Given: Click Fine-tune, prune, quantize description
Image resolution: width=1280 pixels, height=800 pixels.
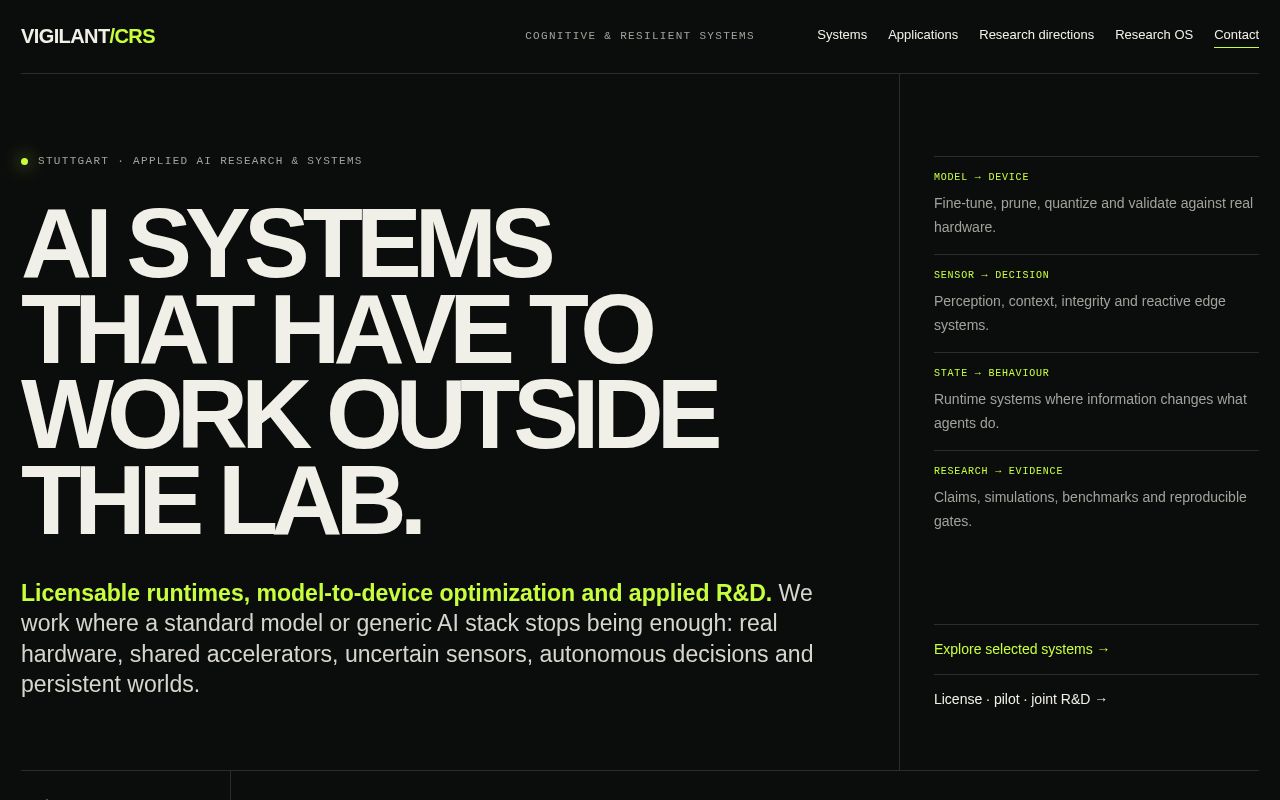Looking at the screenshot, I should coord(1093,215).
